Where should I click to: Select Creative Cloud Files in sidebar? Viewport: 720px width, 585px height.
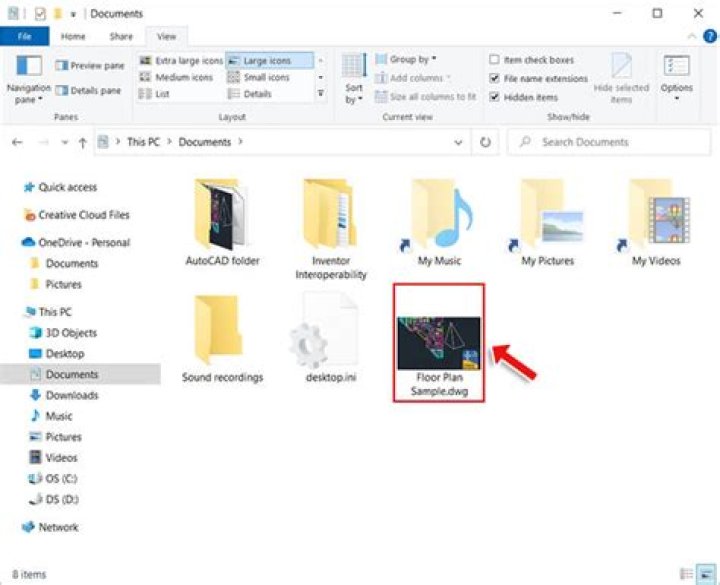click(84, 215)
